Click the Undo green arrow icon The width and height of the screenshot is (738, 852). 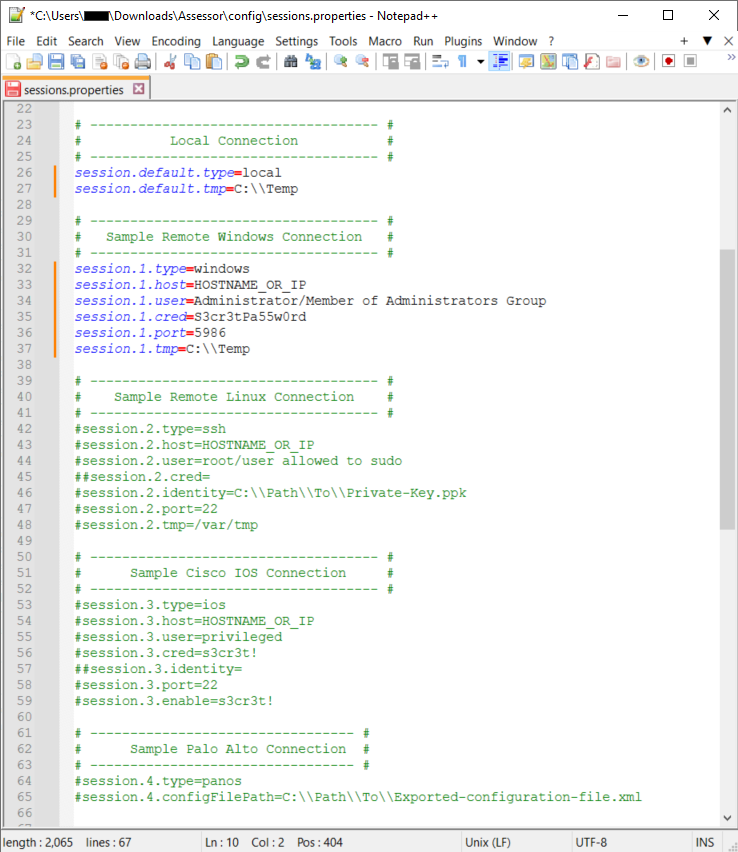pyautogui.click(x=241, y=62)
